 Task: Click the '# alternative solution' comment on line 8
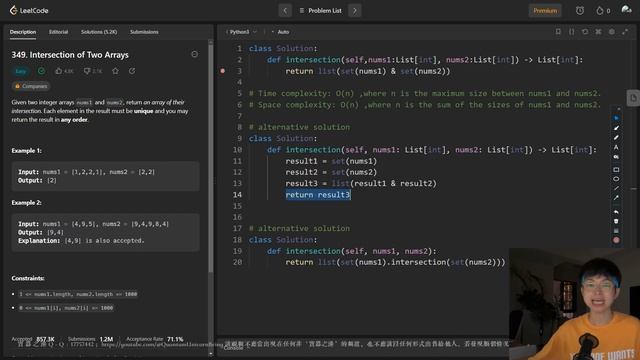click(299, 127)
